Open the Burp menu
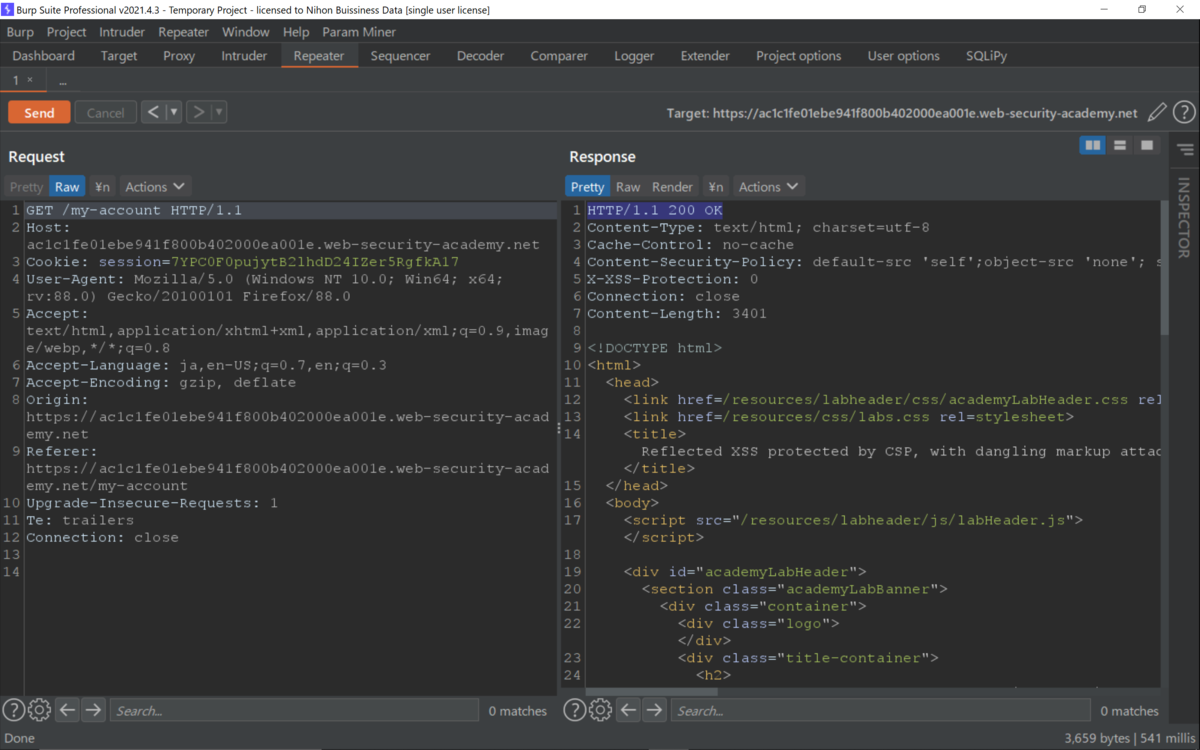The height and width of the screenshot is (750, 1200). [20, 32]
